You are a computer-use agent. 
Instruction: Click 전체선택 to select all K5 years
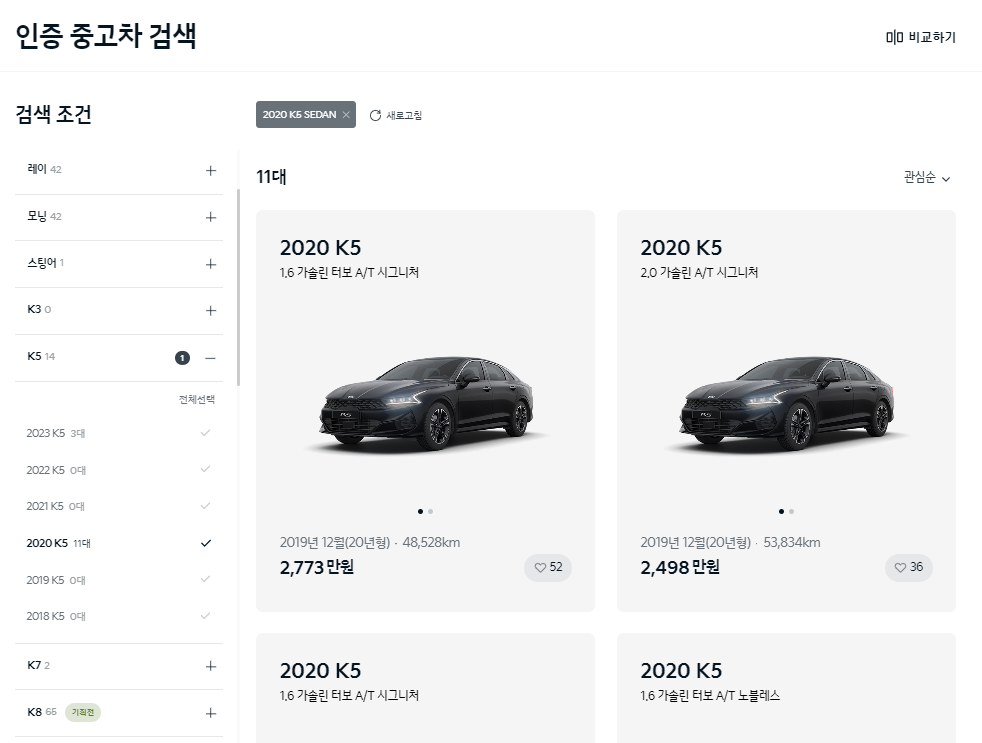click(x=197, y=399)
